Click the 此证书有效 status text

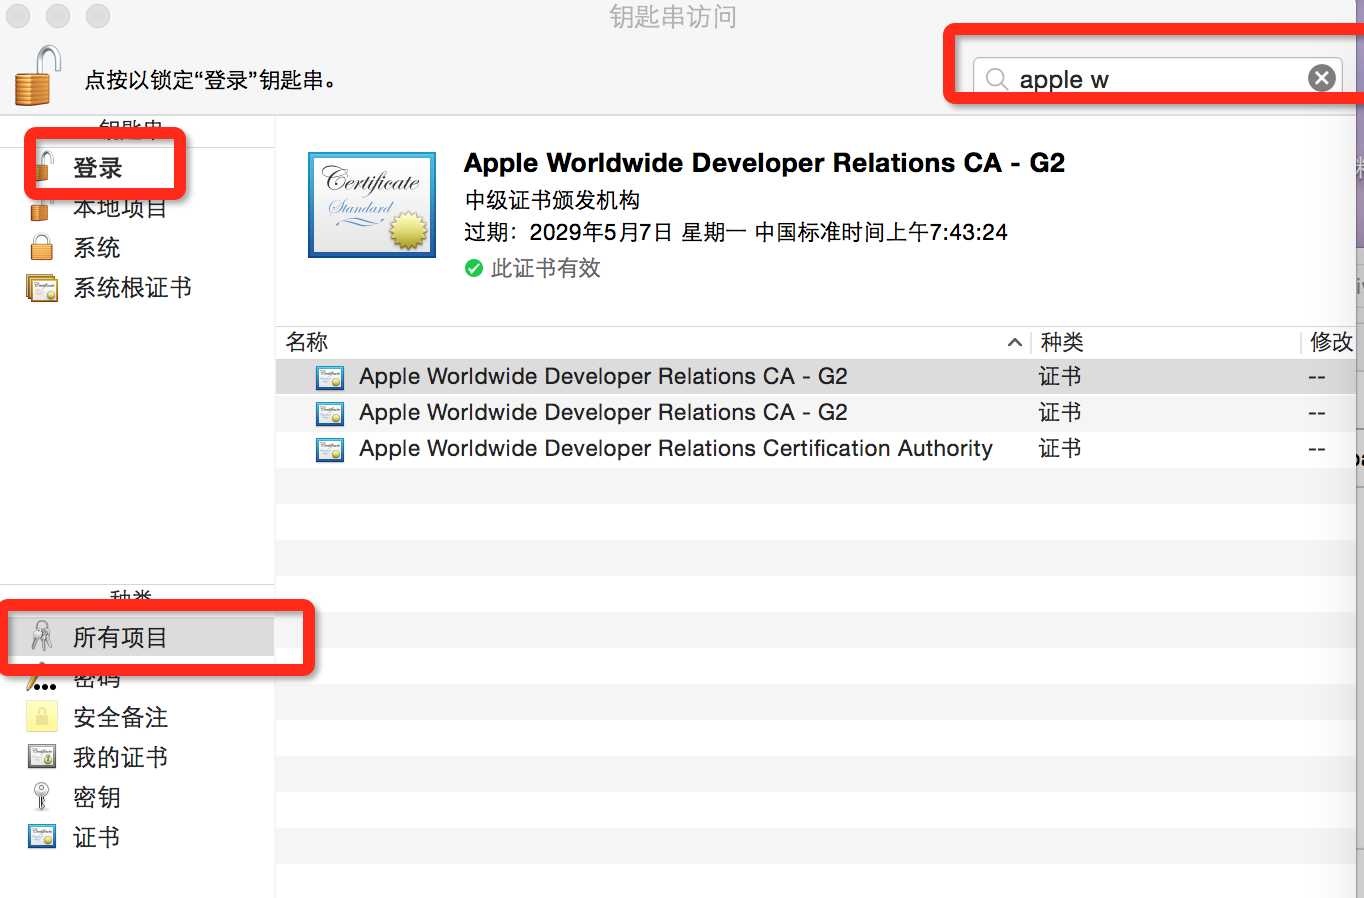click(x=546, y=268)
